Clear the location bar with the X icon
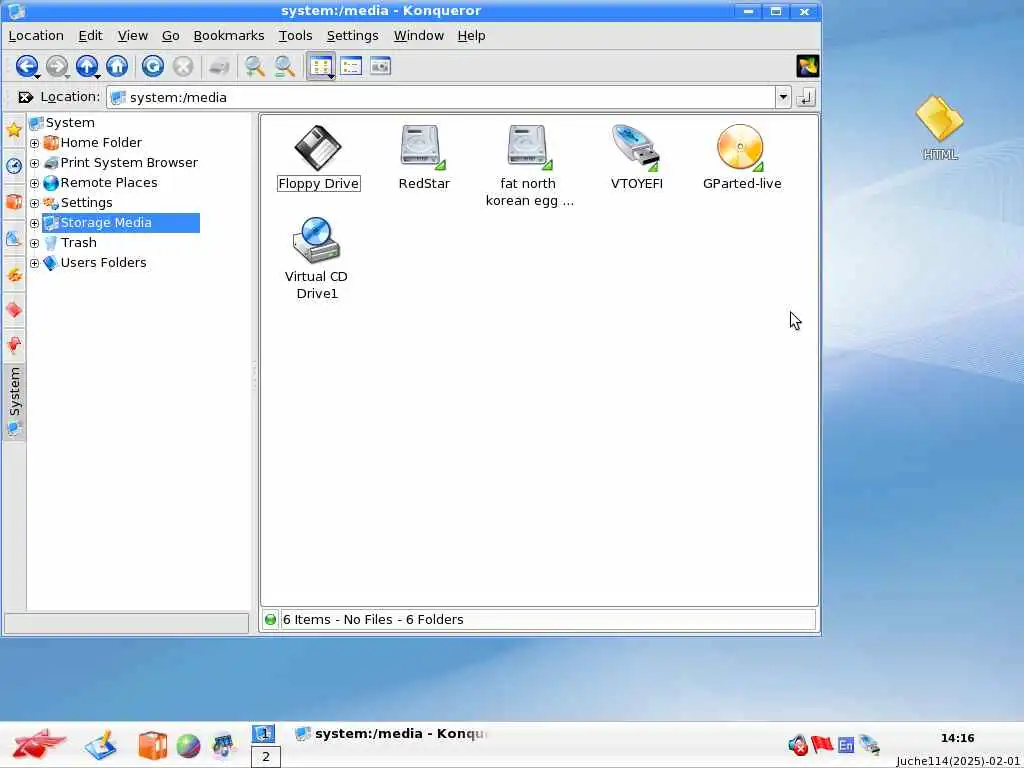Image resolution: width=1024 pixels, height=768 pixels. pyautogui.click(x=25, y=97)
